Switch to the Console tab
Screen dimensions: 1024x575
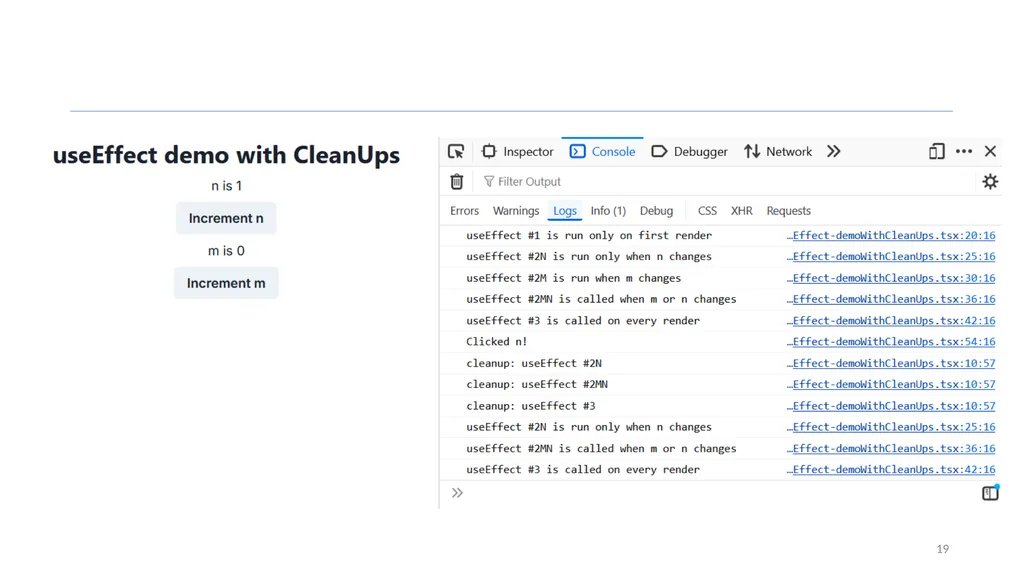[602, 152]
